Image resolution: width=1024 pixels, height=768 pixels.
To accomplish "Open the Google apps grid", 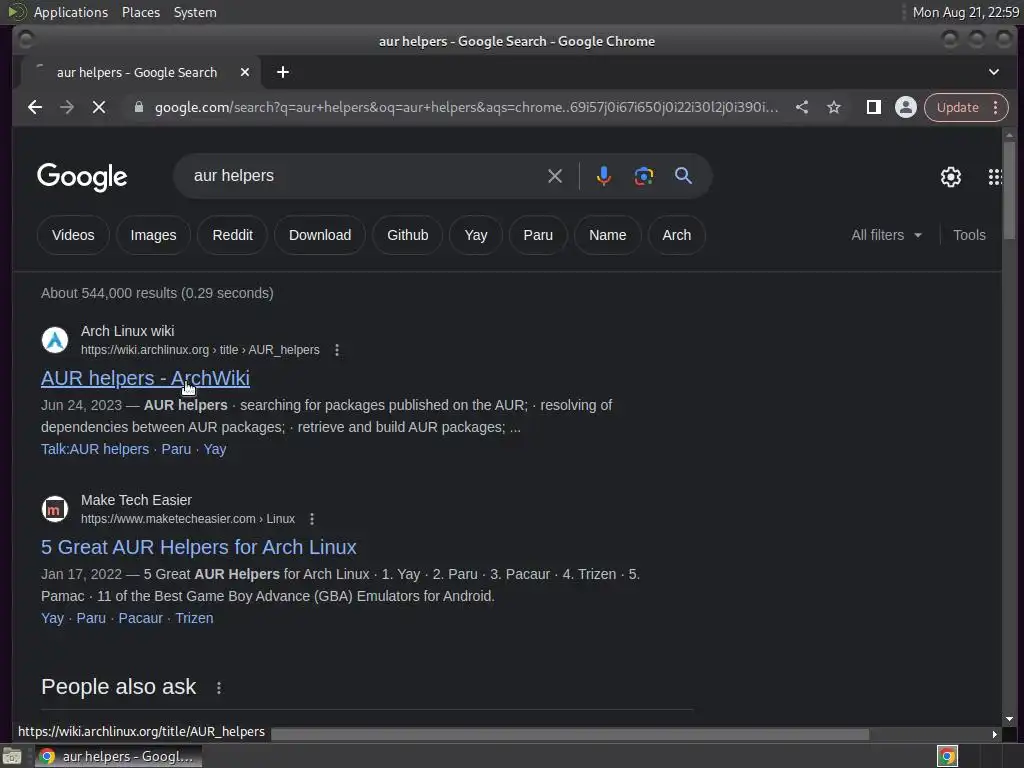I will (x=995, y=176).
